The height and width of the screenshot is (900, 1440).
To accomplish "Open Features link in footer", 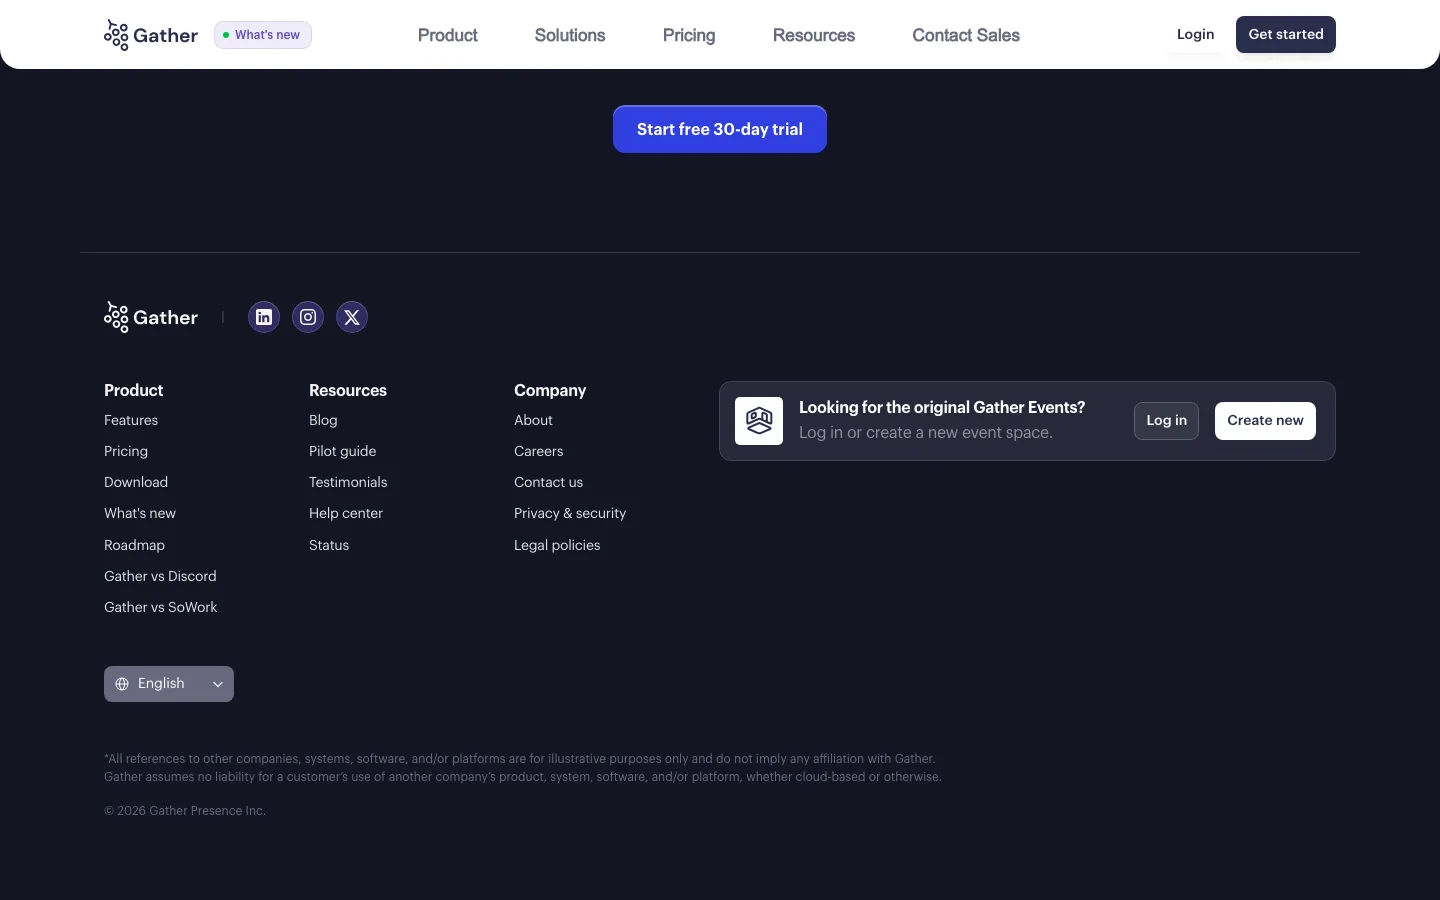I will pyautogui.click(x=131, y=420).
